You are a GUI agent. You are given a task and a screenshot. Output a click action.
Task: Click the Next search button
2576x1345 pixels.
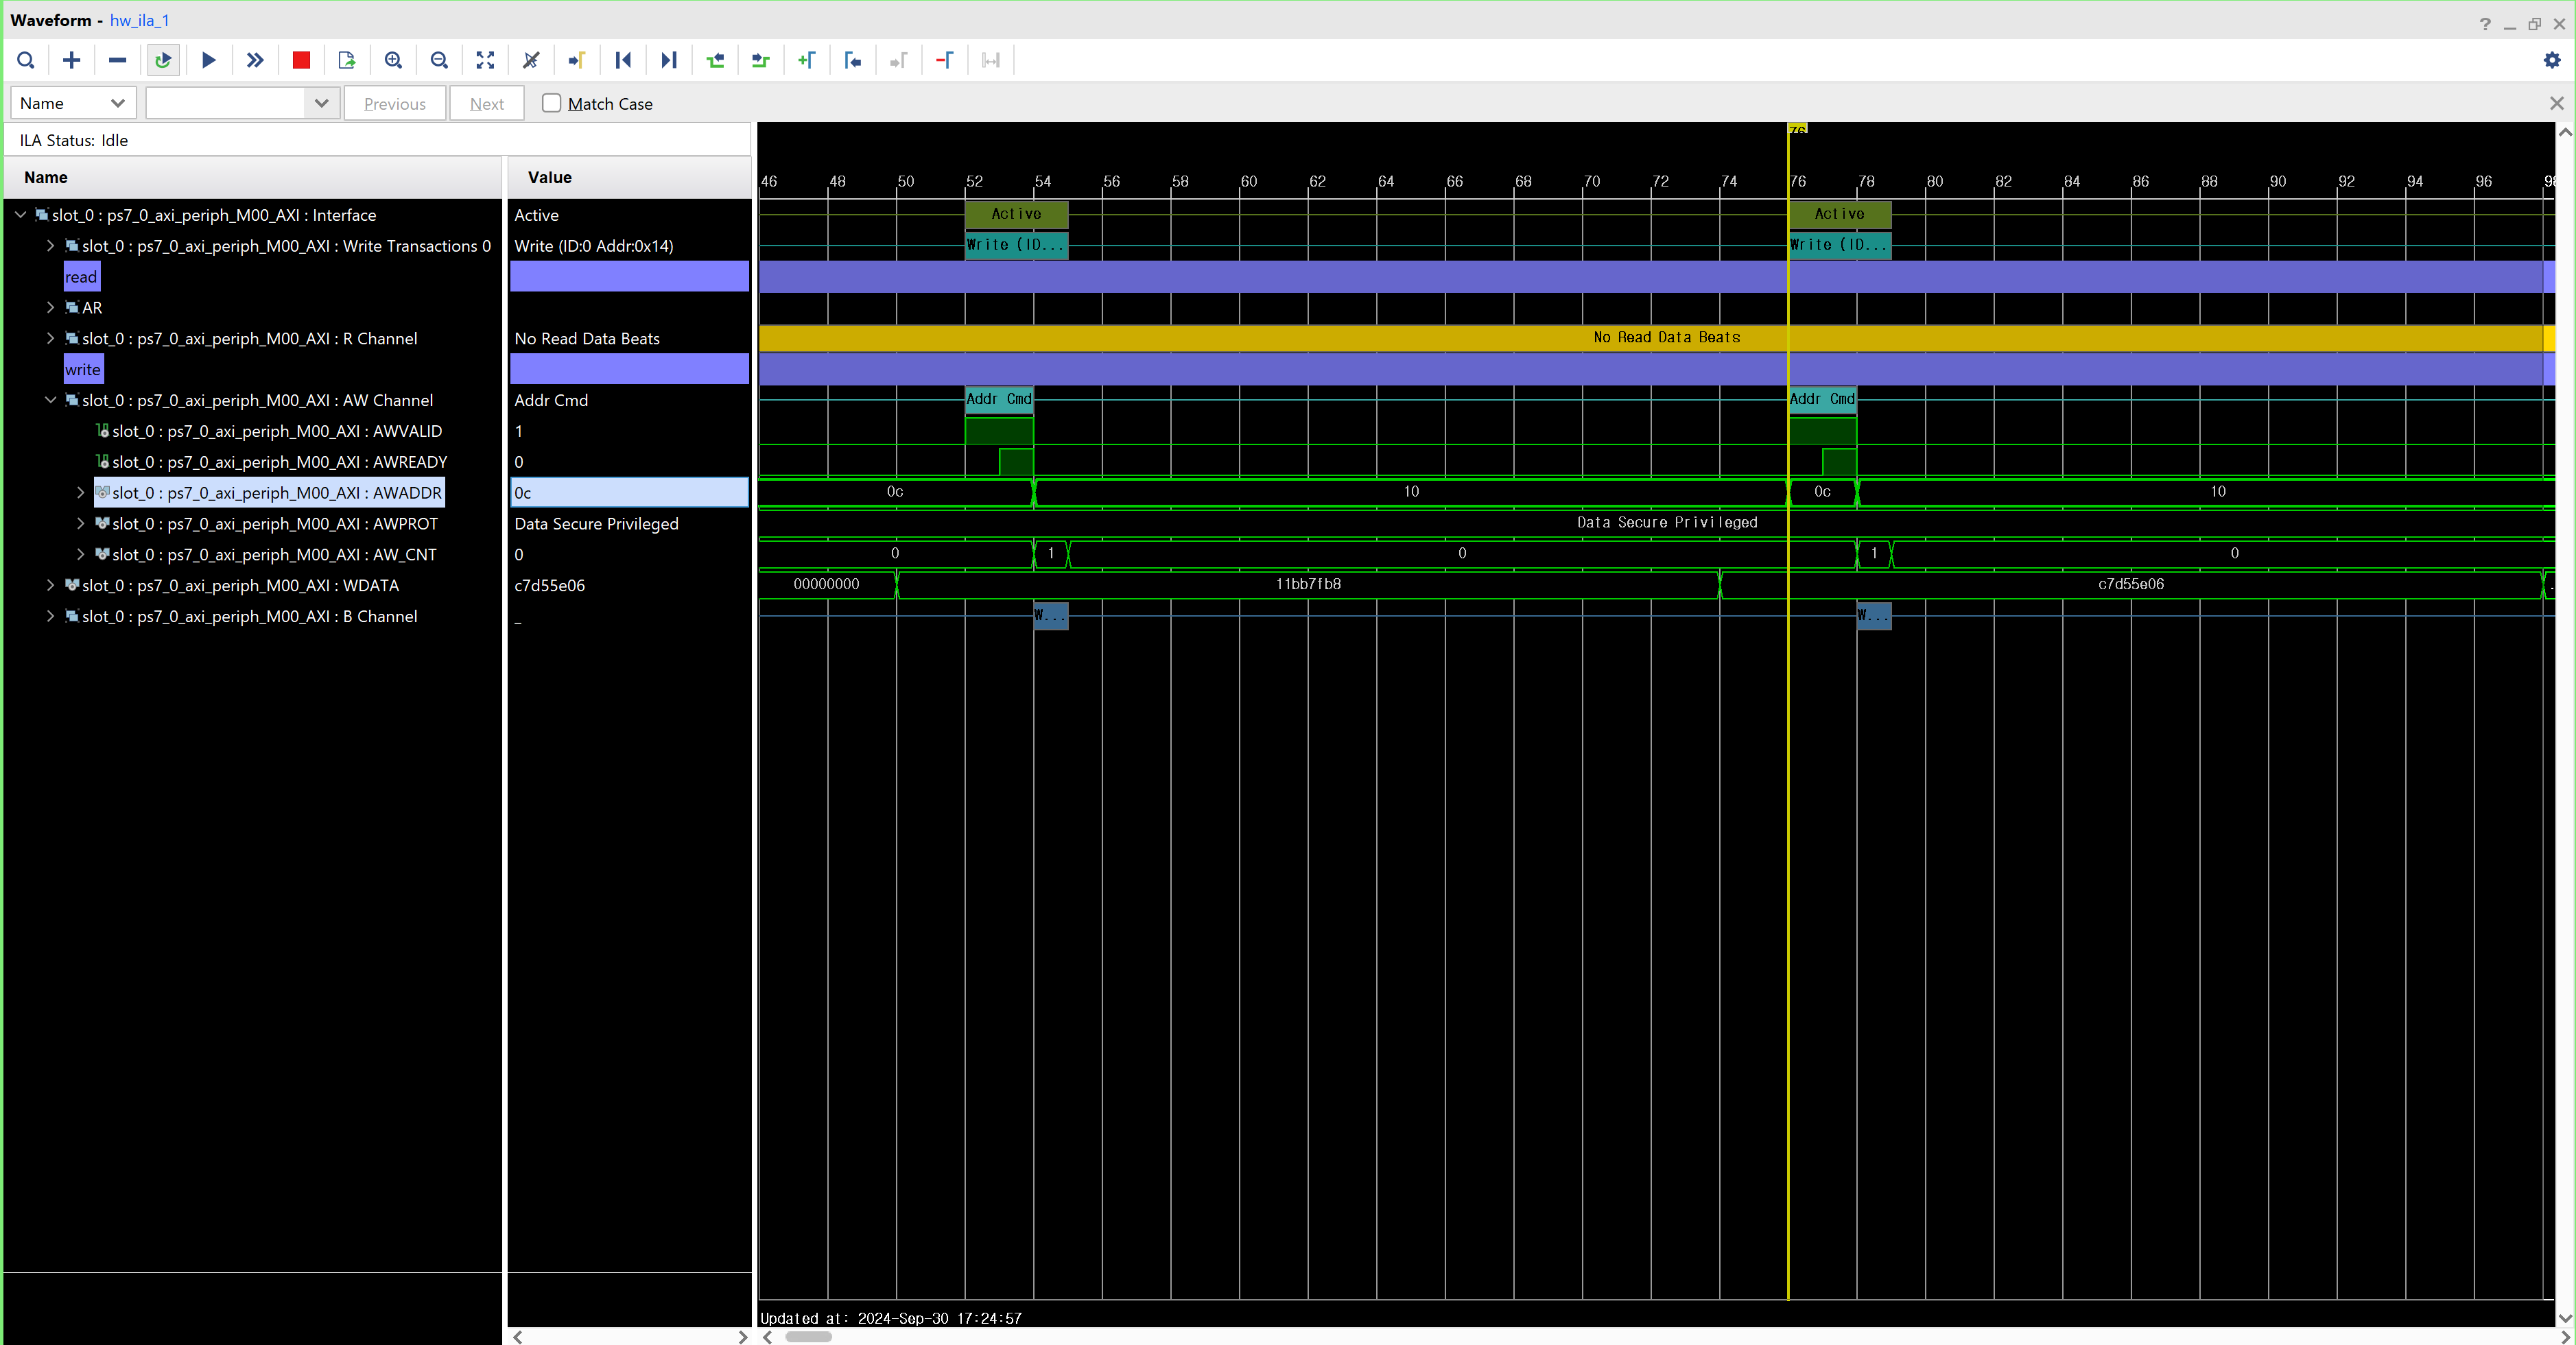click(x=487, y=103)
